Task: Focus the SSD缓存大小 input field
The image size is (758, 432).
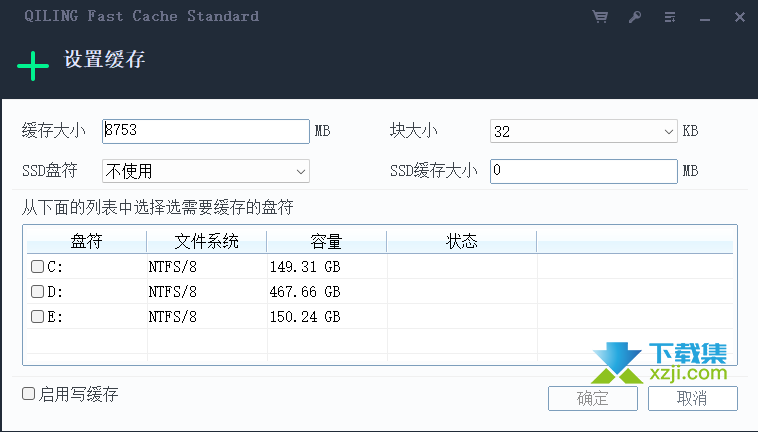Action: pos(583,172)
